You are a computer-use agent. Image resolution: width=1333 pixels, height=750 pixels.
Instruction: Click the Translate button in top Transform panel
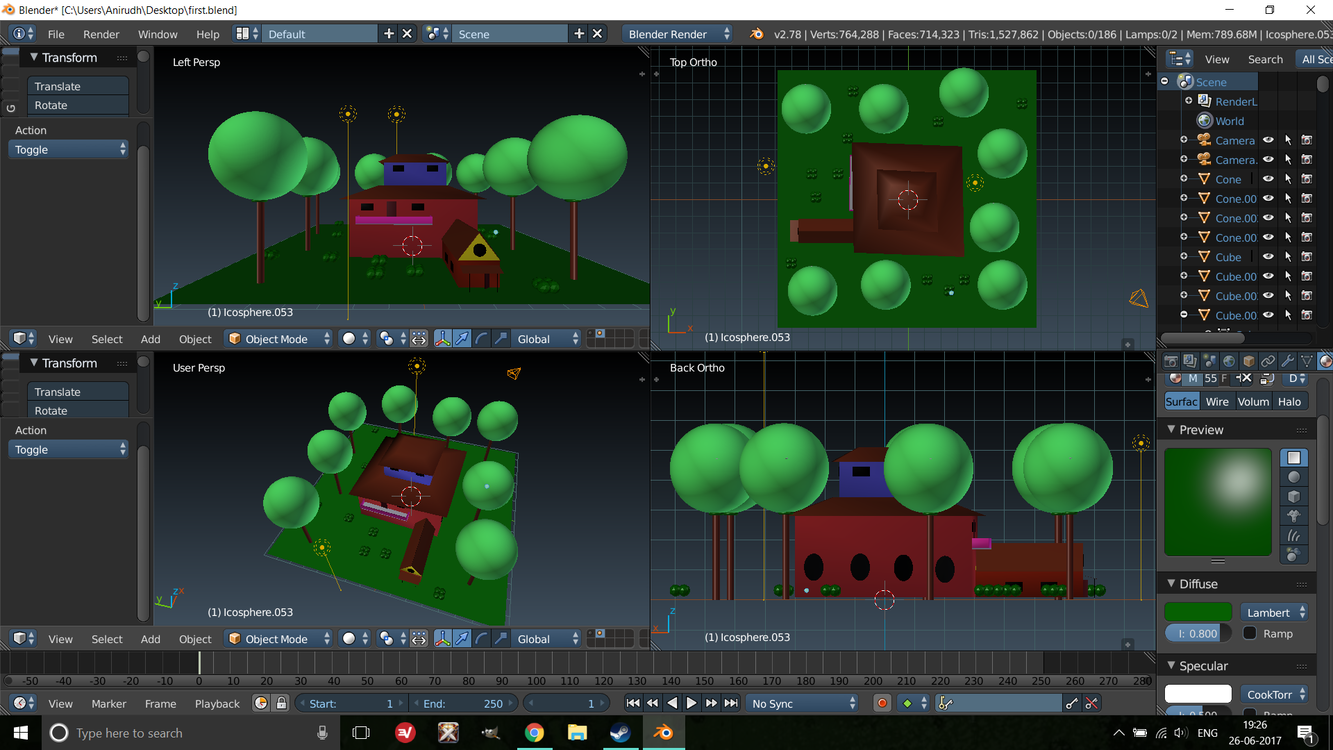tap(78, 86)
